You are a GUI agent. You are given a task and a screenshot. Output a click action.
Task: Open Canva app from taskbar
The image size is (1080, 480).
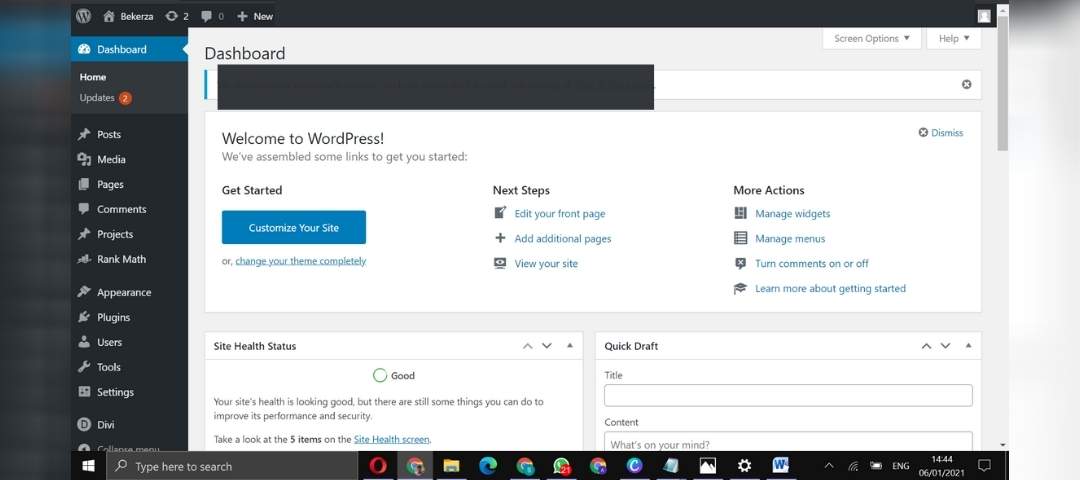(634, 466)
